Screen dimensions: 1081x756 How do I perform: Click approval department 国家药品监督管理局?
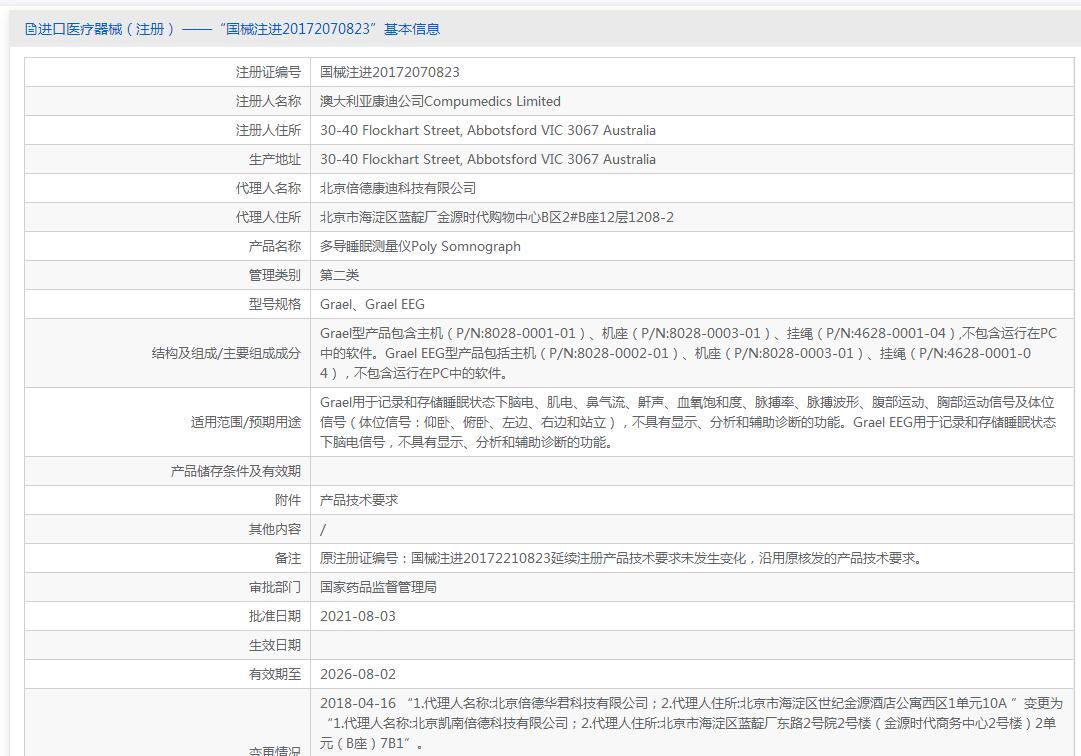point(378,587)
